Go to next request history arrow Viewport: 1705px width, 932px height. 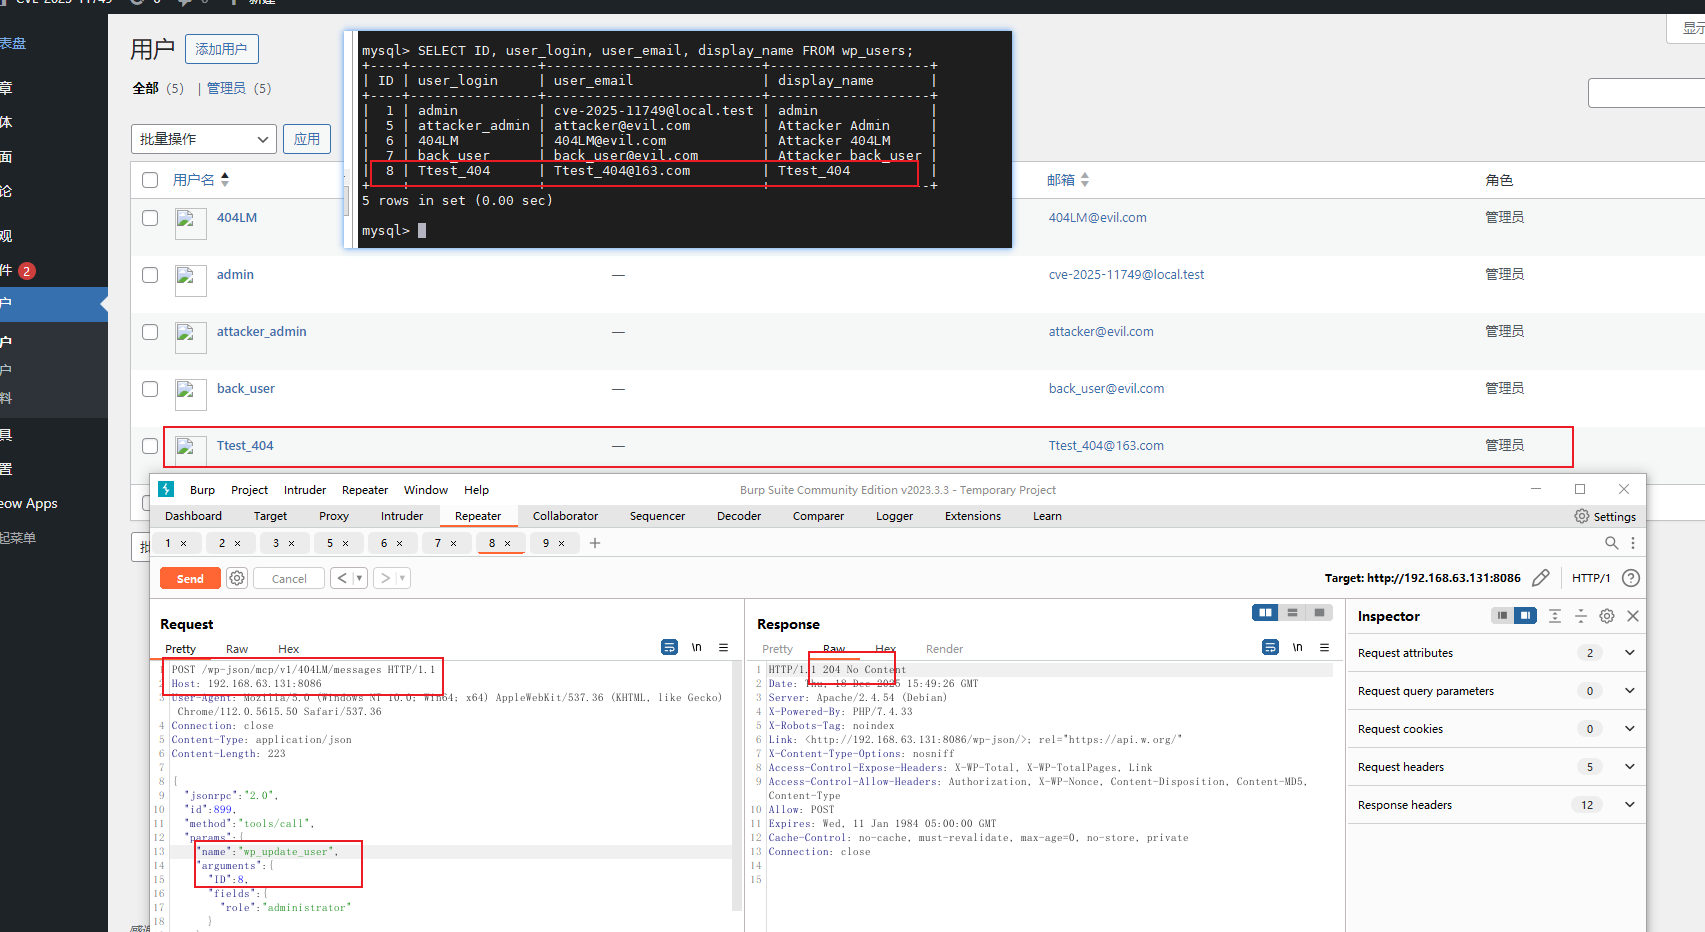[385, 578]
